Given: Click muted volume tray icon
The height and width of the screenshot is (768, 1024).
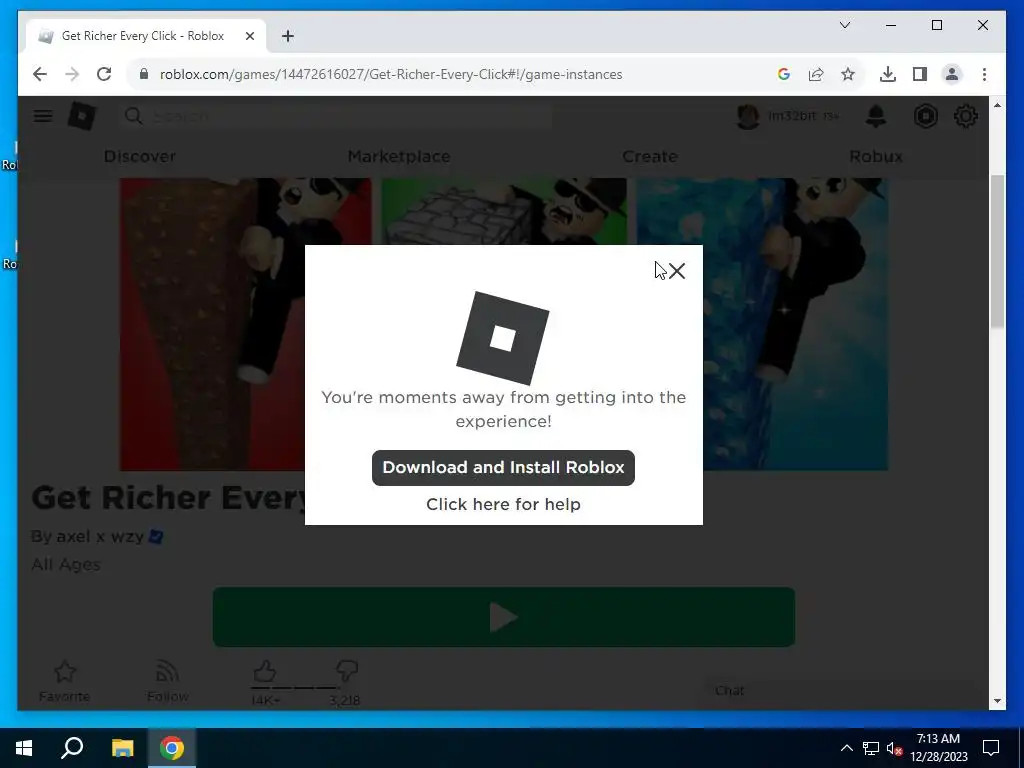Looking at the screenshot, I should pyautogui.click(x=894, y=748).
